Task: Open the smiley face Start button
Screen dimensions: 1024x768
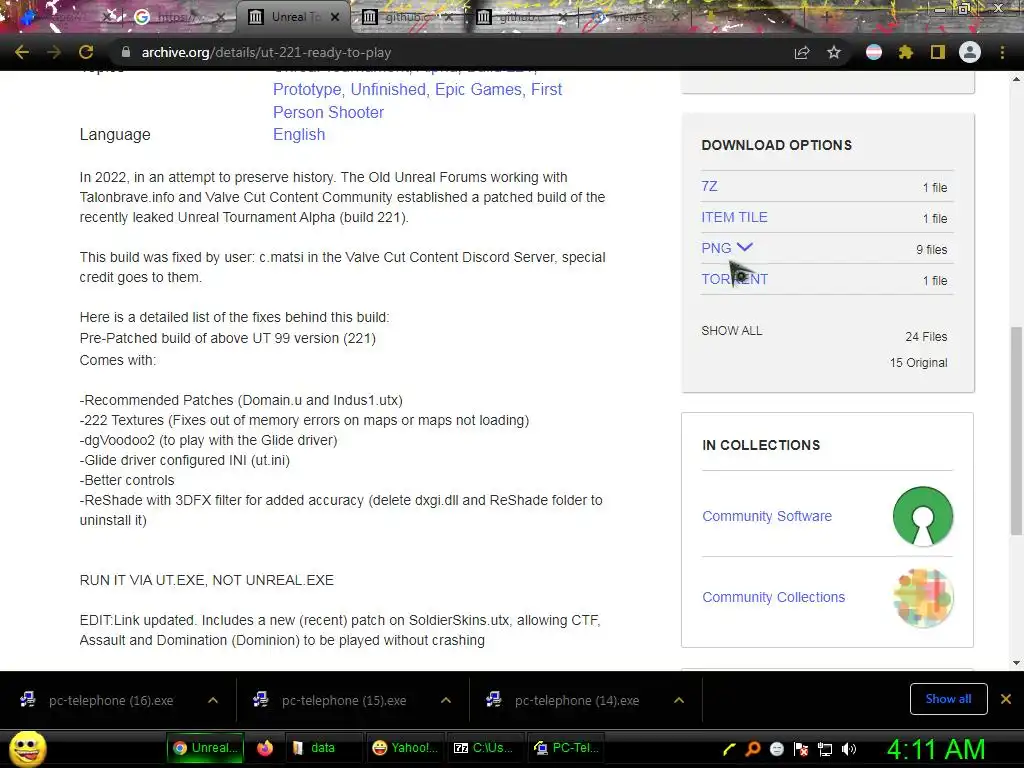Action: 28,748
